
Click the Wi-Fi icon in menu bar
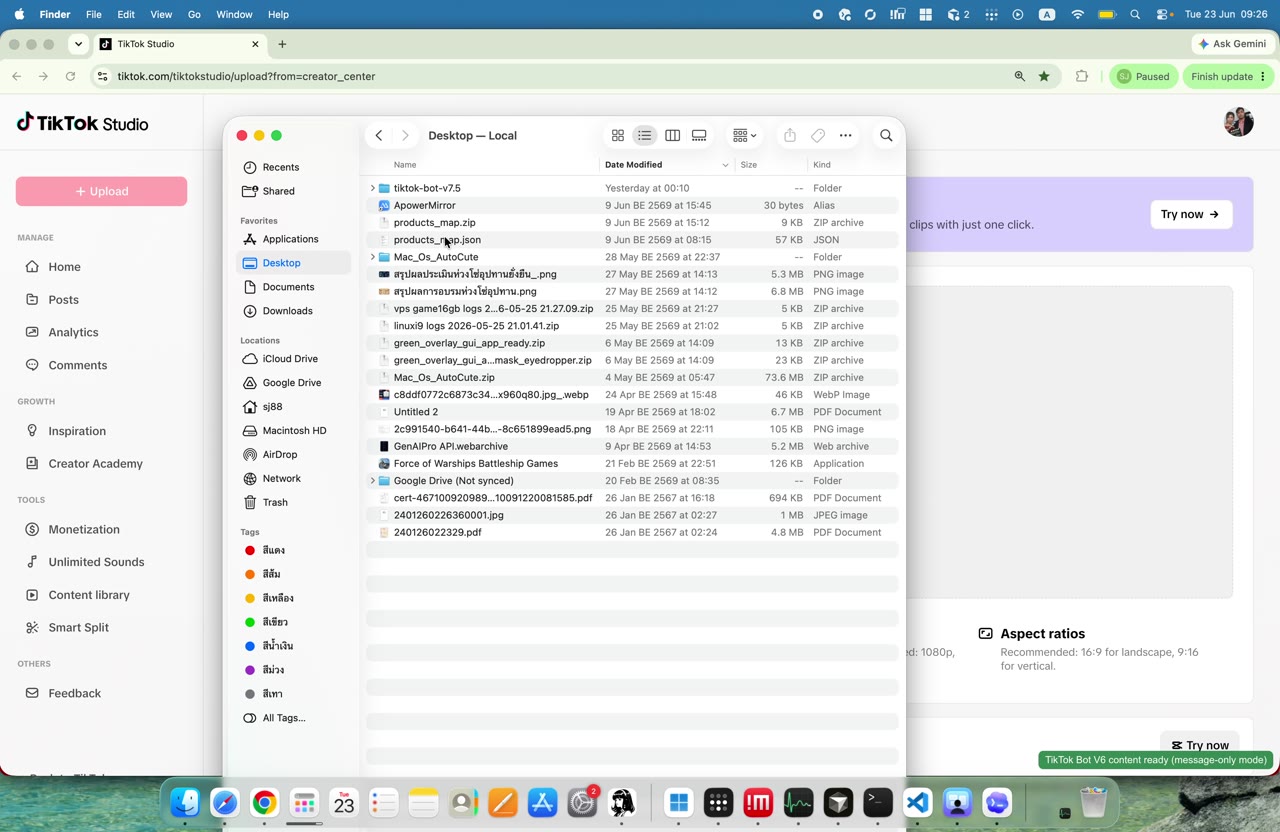(x=1077, y=15)
